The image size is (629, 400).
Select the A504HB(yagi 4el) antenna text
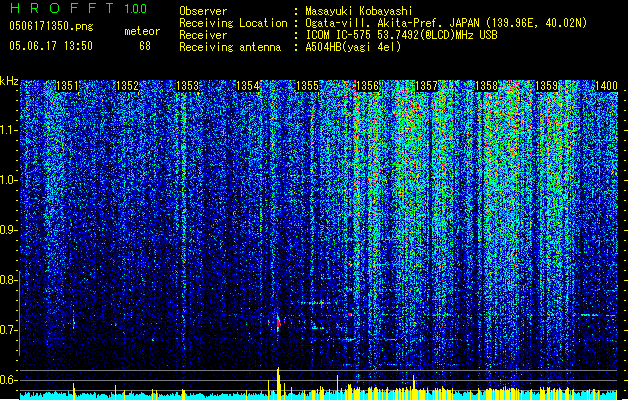pos(353,47)
